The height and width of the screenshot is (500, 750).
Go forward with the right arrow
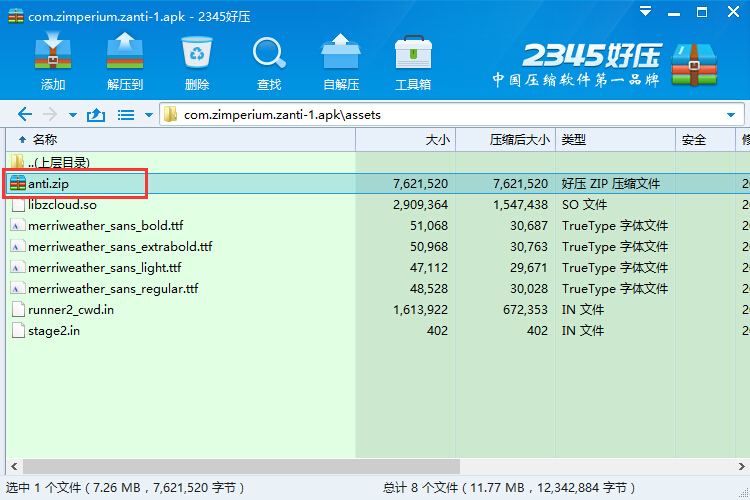click(50, 114)
